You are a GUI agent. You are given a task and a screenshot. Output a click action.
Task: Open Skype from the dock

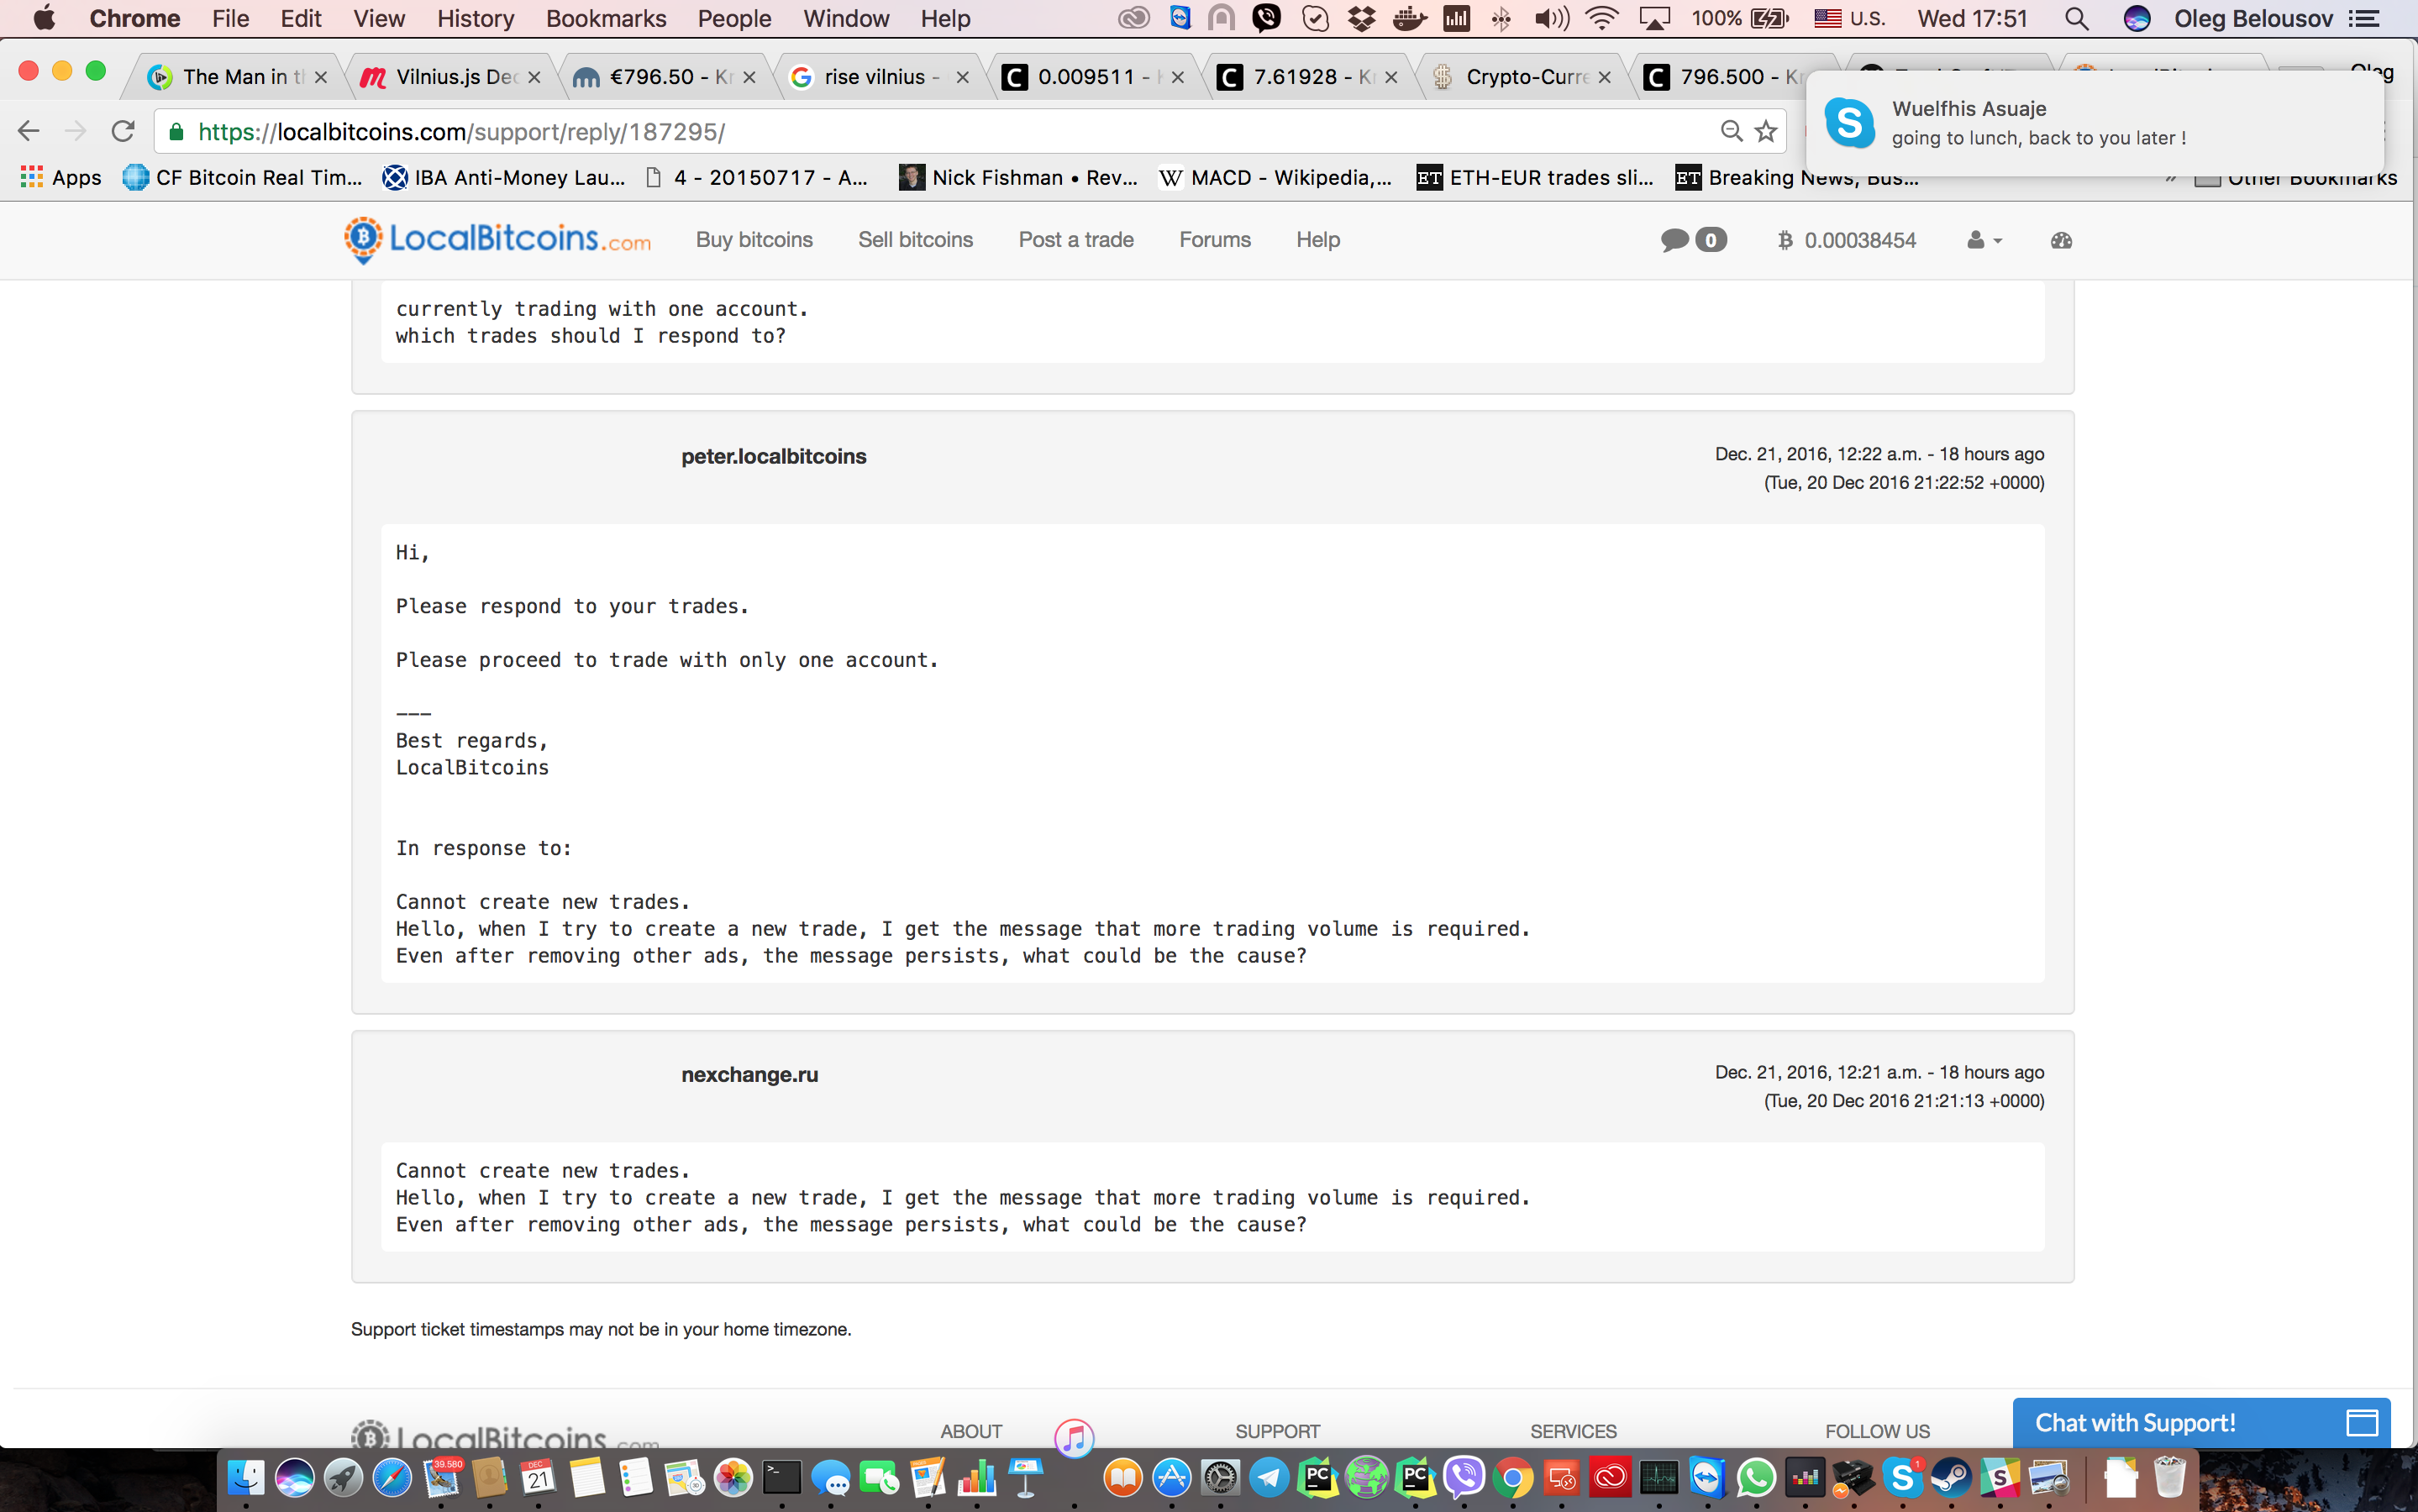(x=1902, y=1477)
